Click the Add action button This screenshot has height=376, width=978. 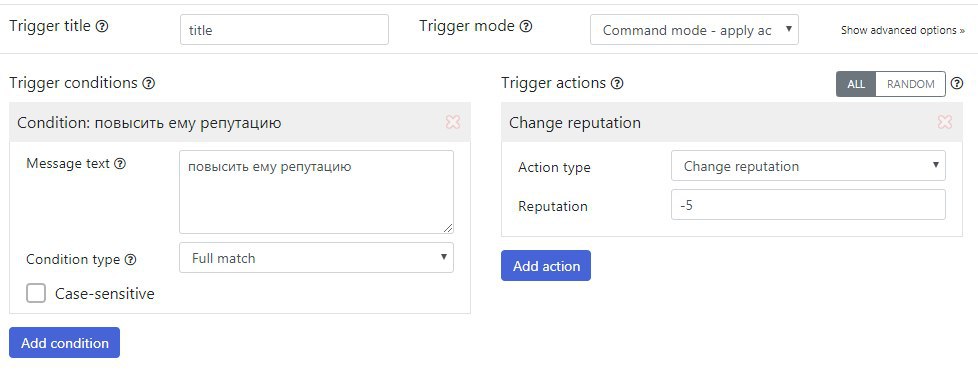coord(546,266)
